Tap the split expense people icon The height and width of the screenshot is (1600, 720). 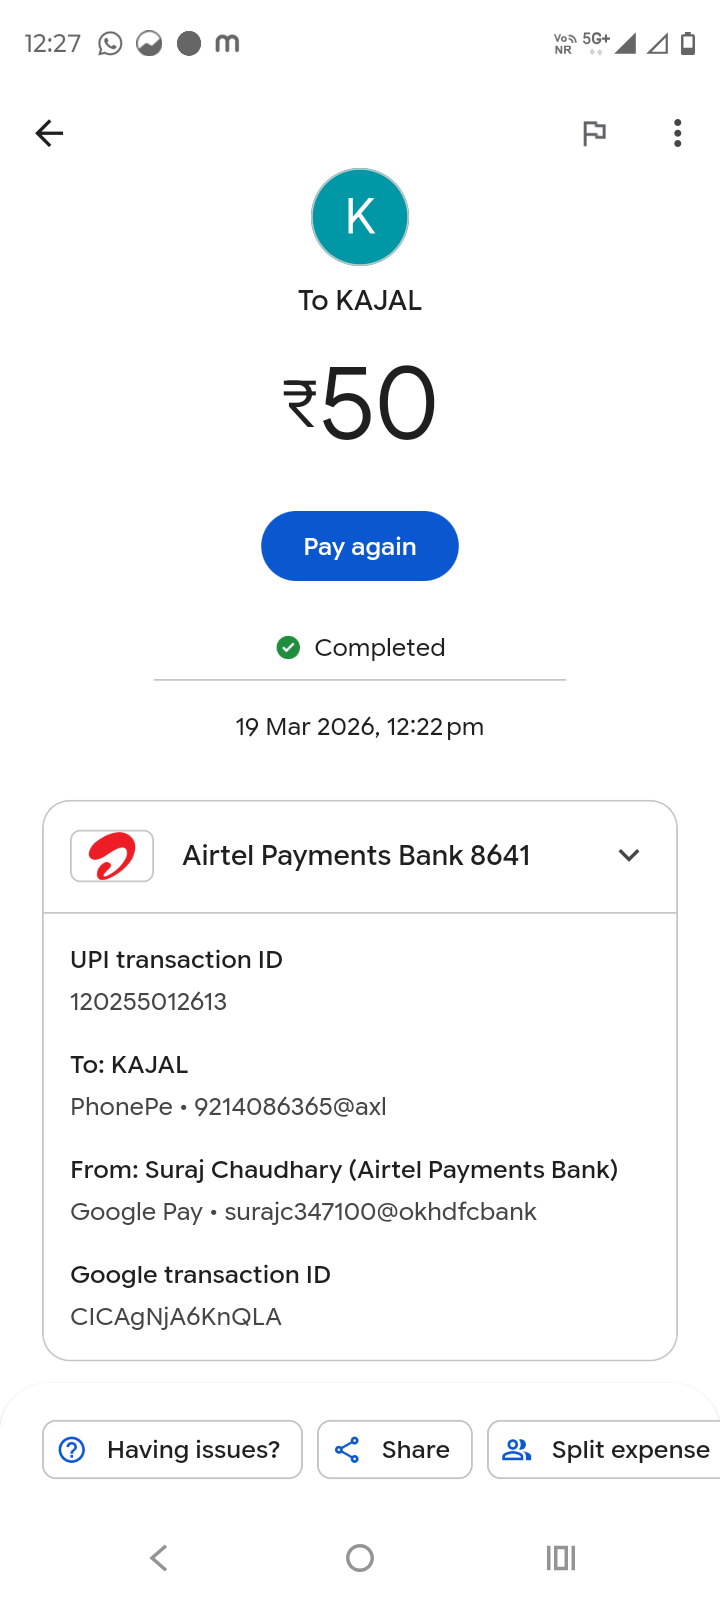tap(517, 1449)
